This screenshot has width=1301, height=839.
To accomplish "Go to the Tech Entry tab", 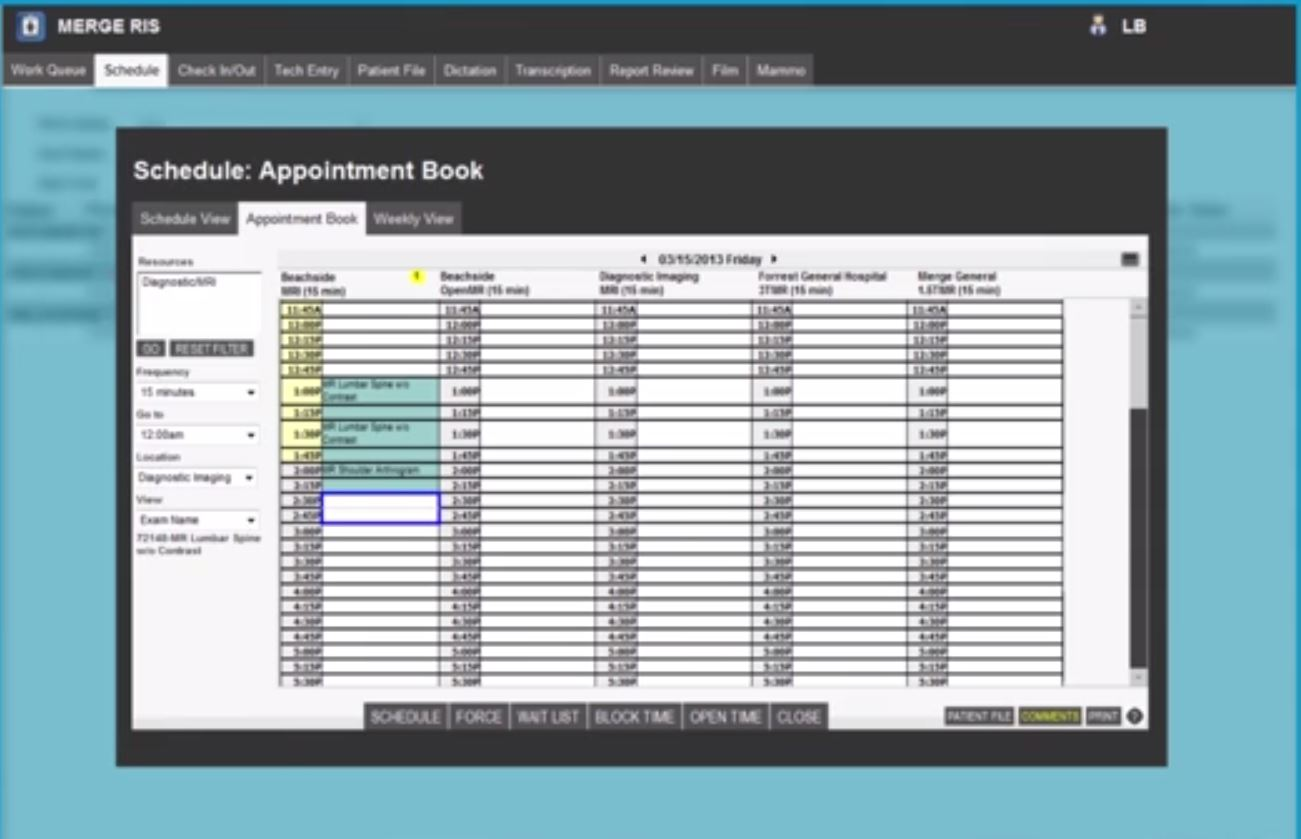I will pyautogui.click(x=306, y=71).
